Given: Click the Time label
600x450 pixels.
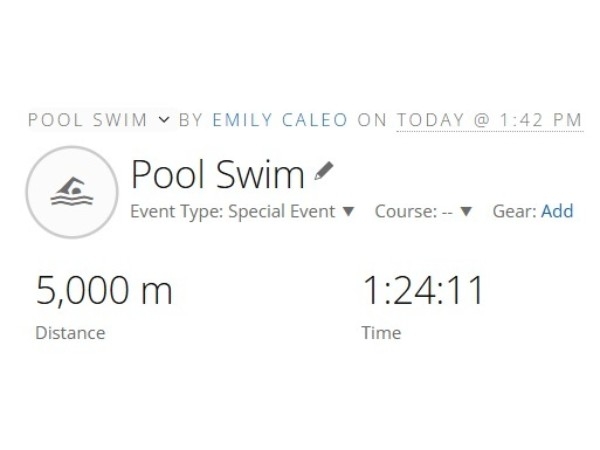Looking at the screenshot, I should point(381,333).
